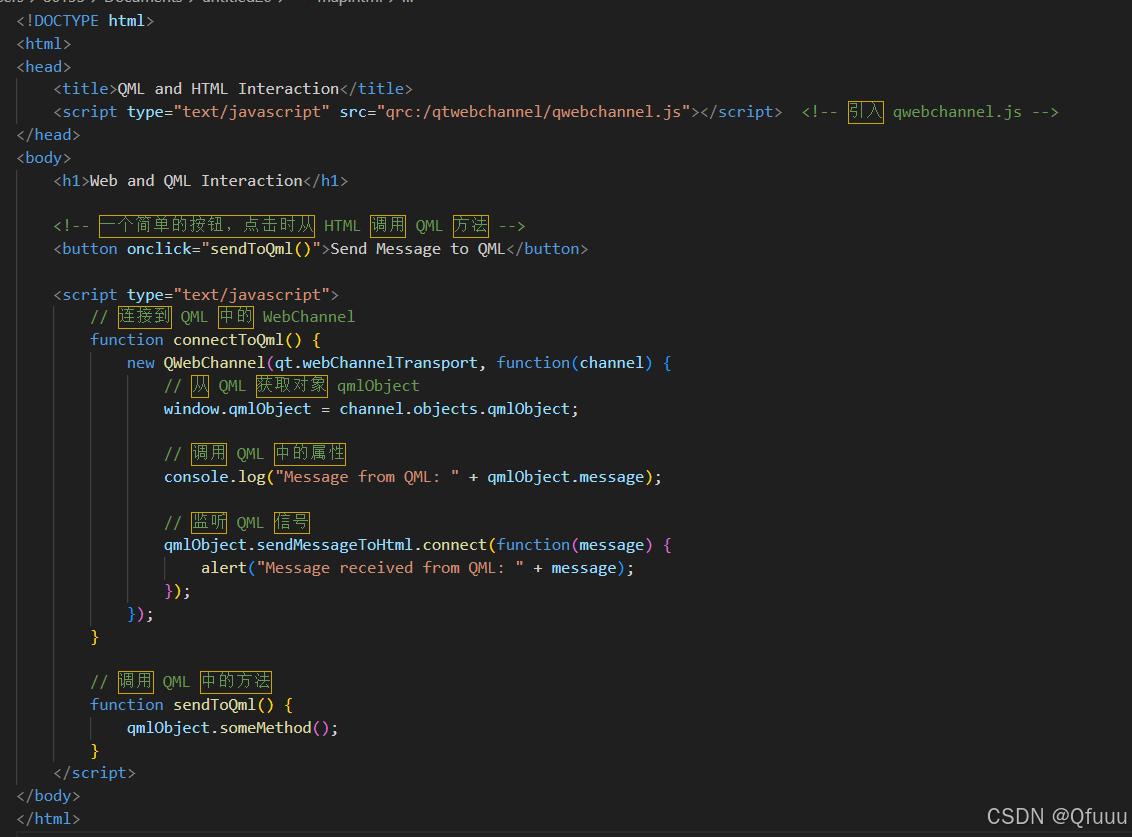Click the title text 'QML and HTML Interaction'
The width and height of the screenshot is (1132, 837).
coord(228,89)
